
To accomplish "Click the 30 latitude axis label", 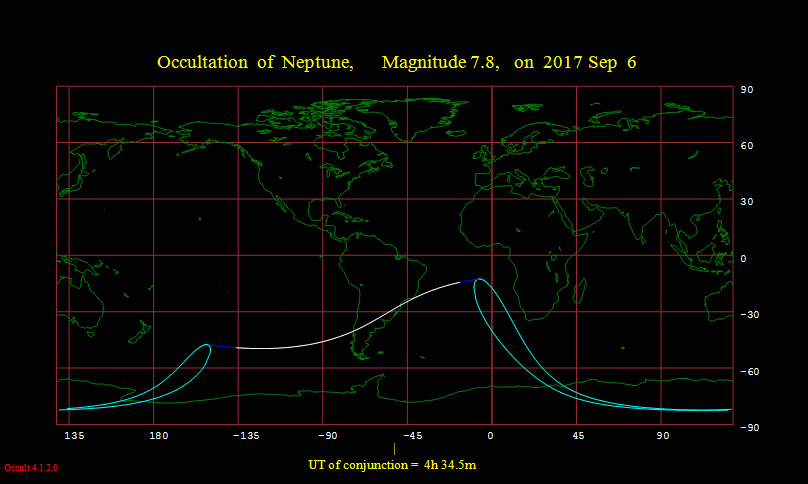I will 745,202.
